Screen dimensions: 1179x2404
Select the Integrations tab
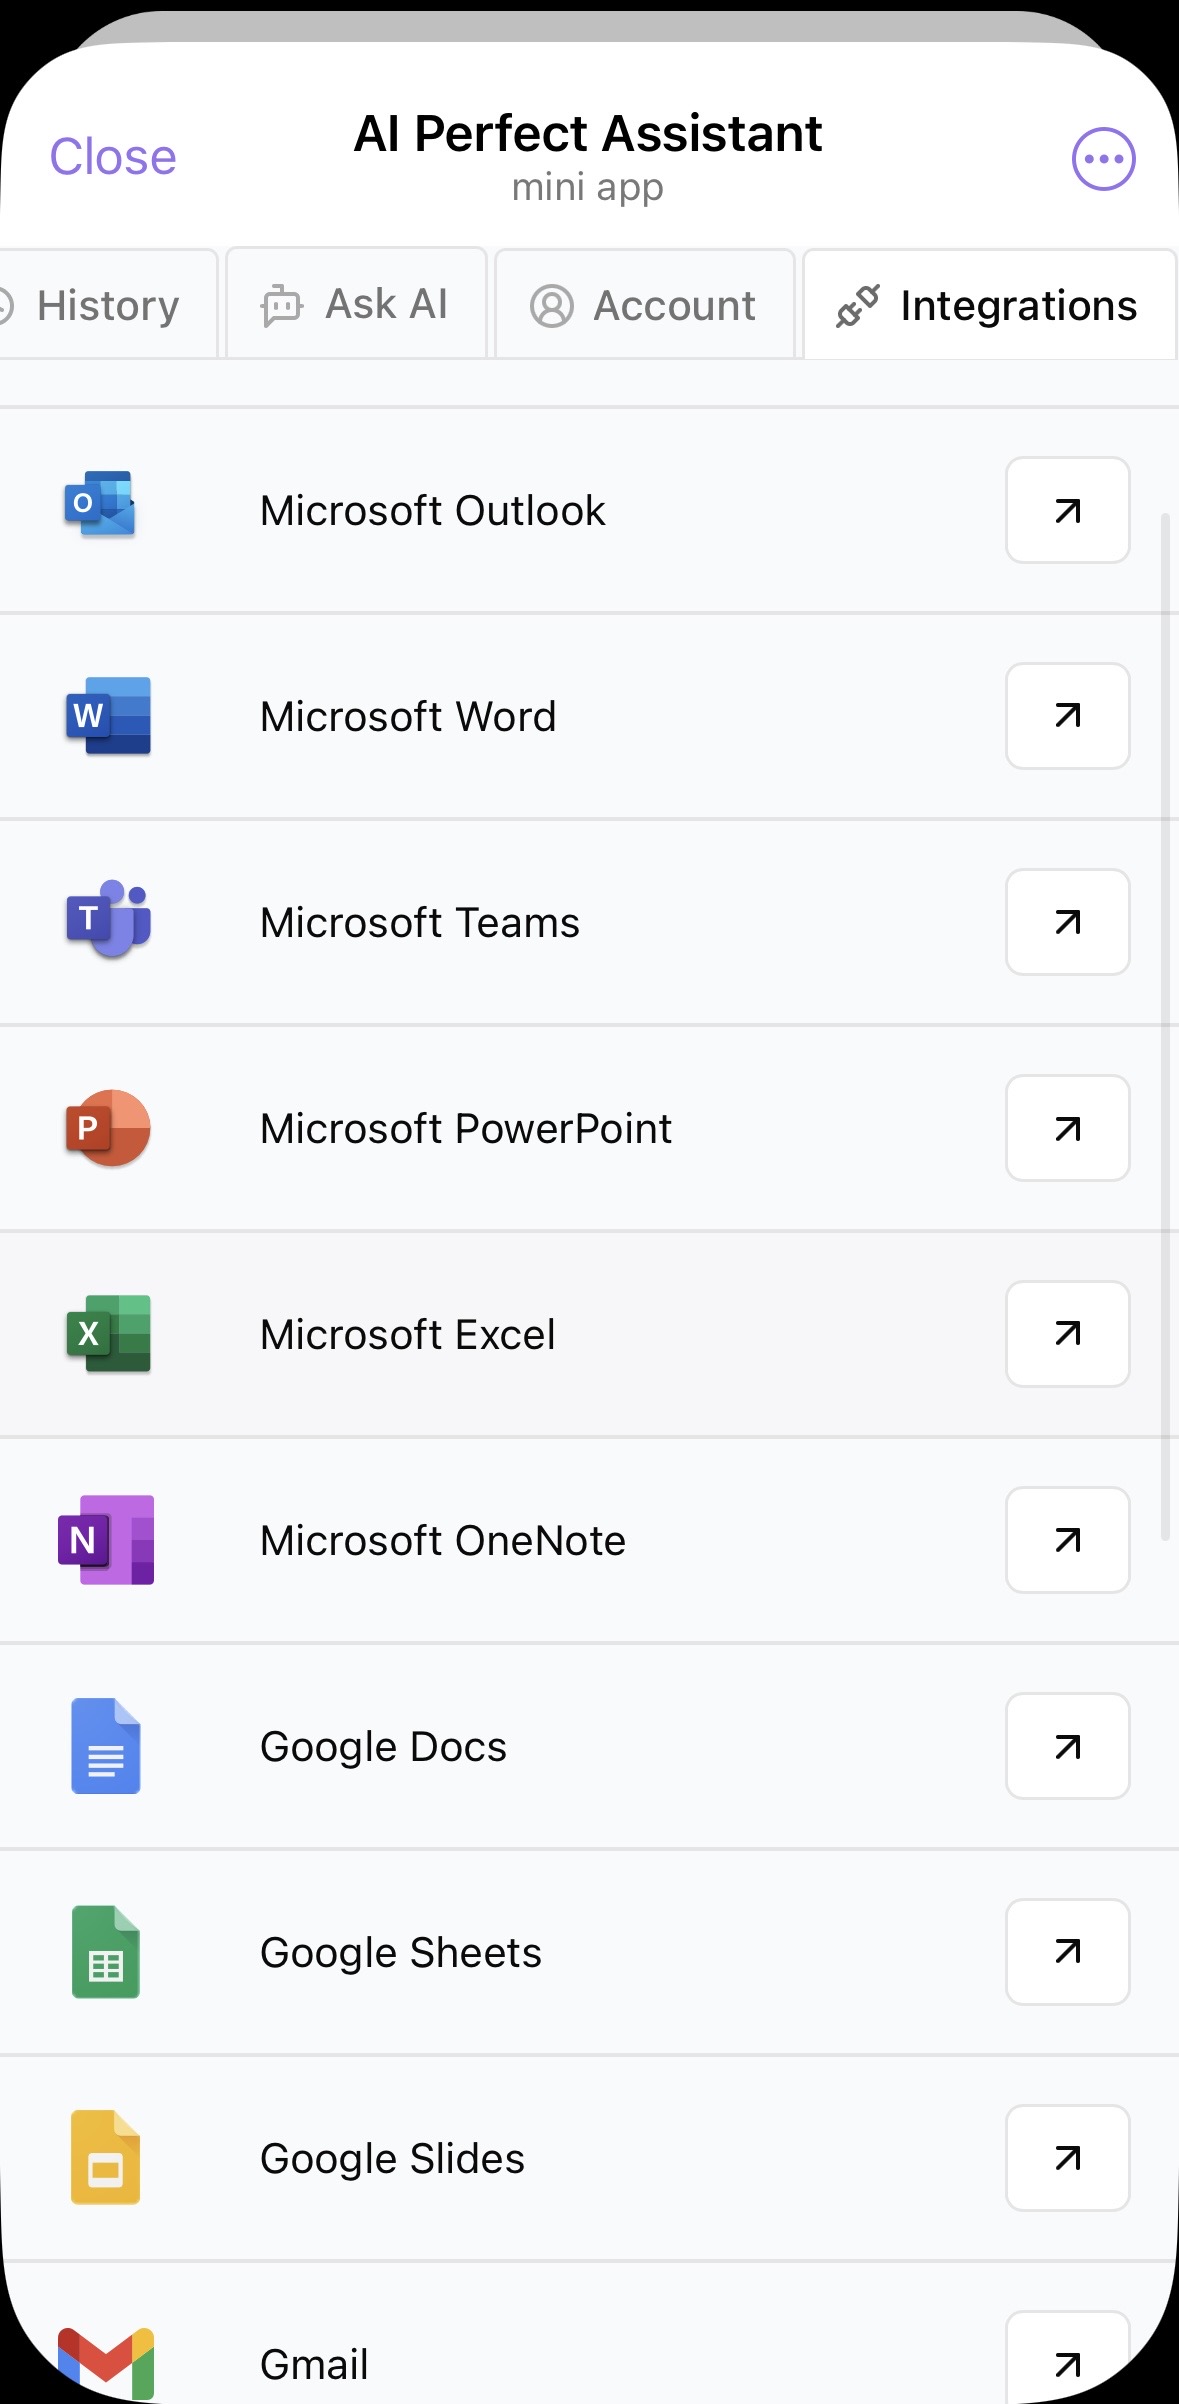tap(989, 305)
